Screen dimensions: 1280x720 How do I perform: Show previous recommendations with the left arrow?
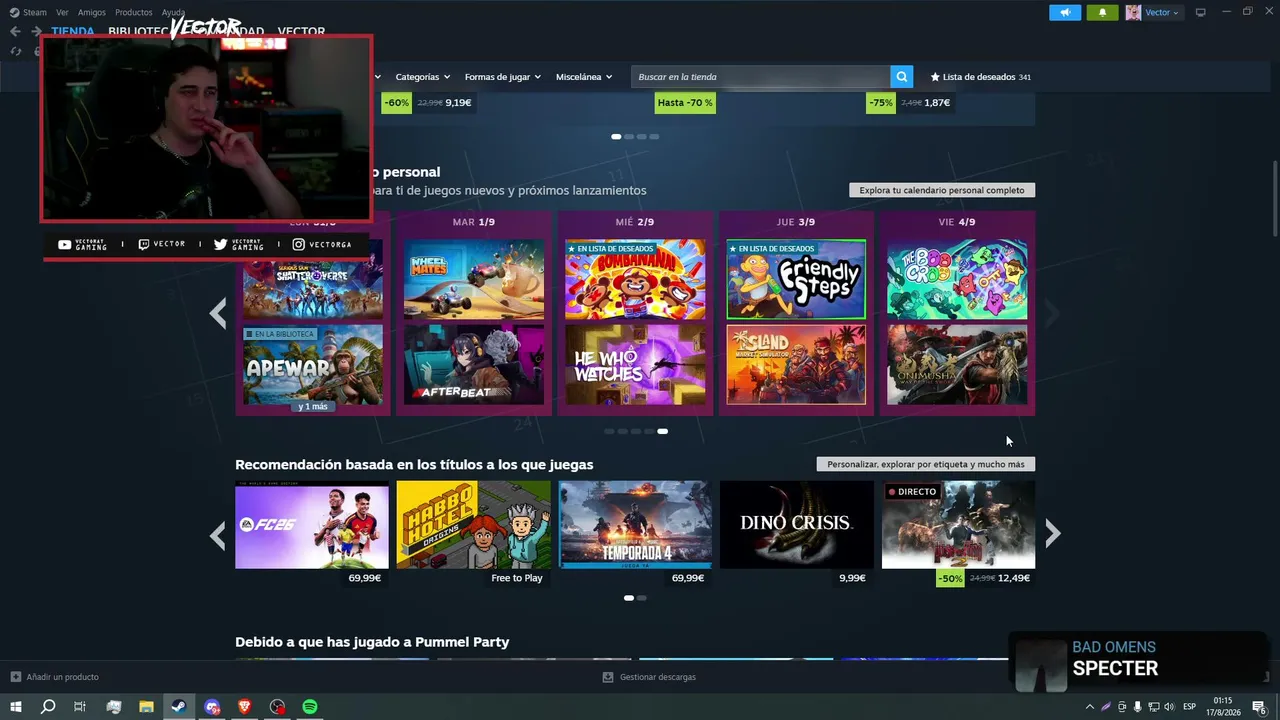pos(218,535)
